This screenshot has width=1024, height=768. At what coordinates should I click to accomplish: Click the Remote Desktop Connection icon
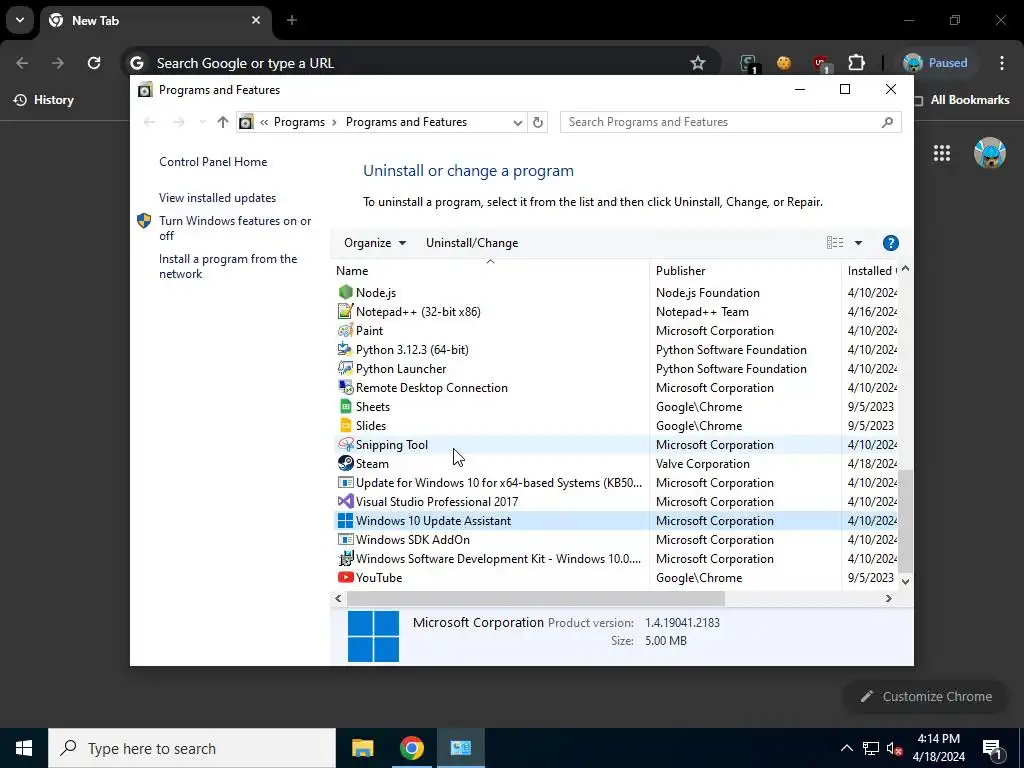pos(345,387)
